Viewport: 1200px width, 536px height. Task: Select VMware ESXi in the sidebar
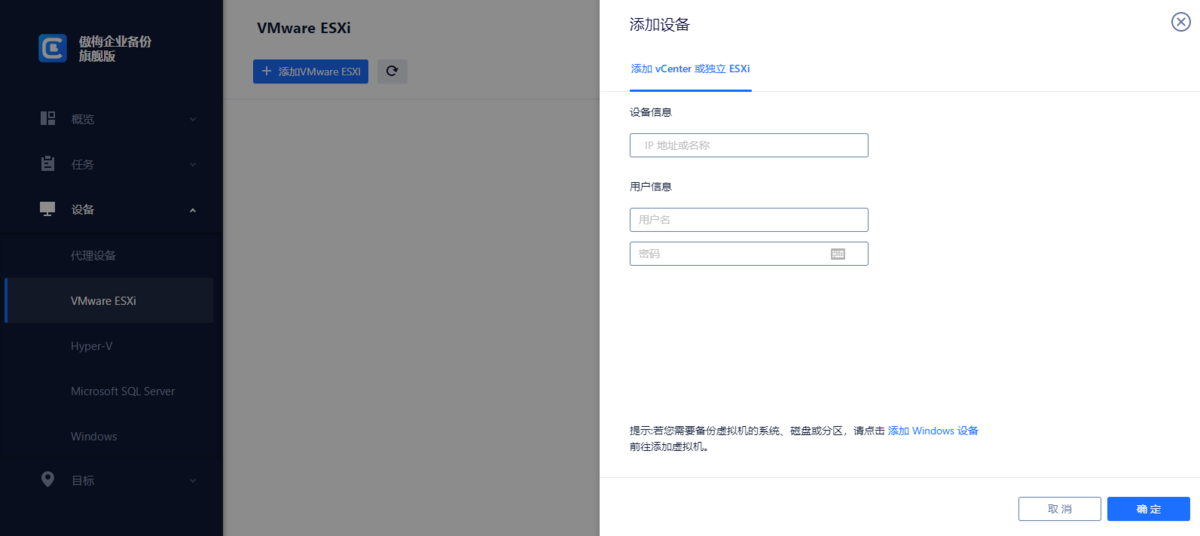pos(109,300)
